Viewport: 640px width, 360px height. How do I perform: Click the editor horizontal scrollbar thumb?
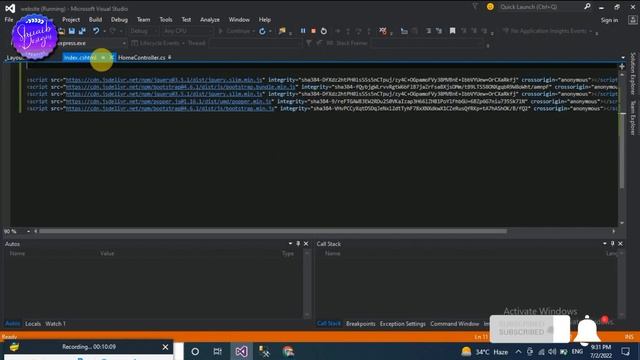coord(273,231)
